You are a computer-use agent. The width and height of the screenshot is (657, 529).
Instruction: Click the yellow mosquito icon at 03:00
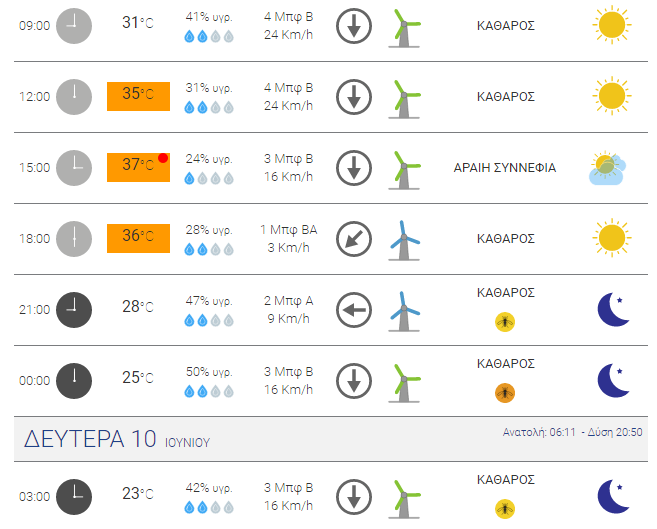(505, 509)
